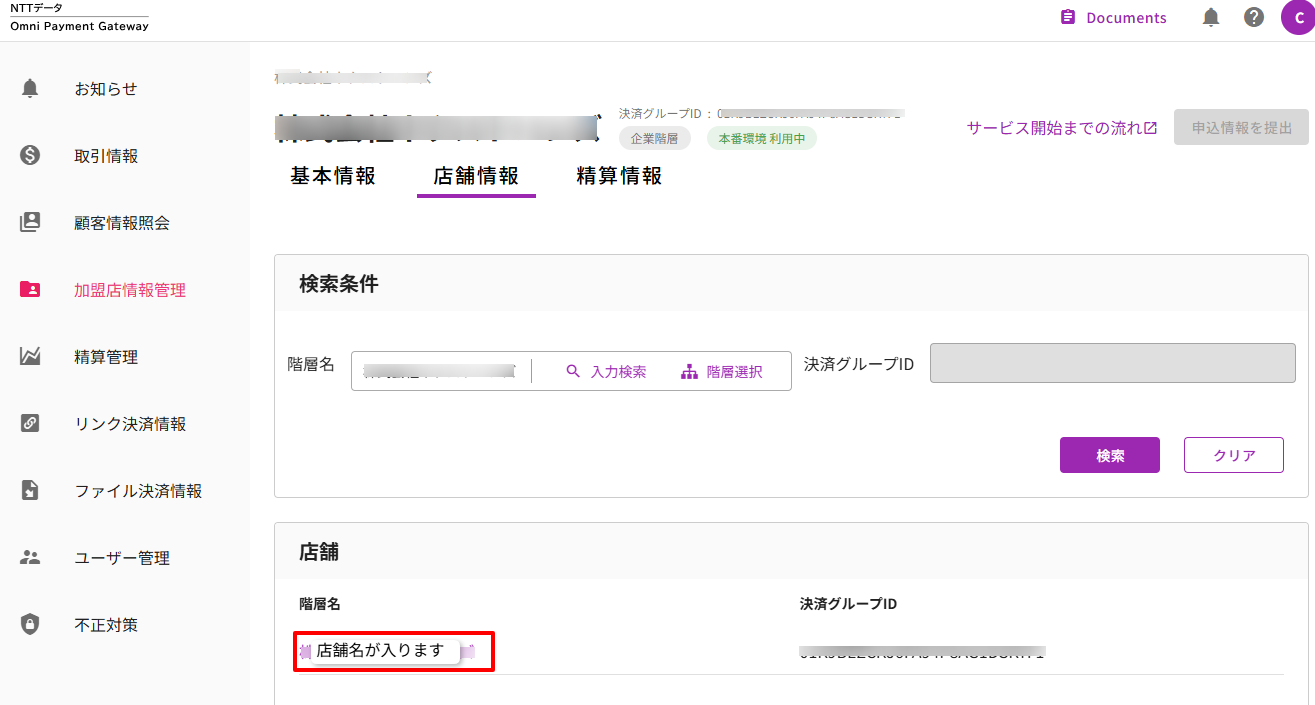Click the hierarchy icon beside 階層選択
The width and height of the screenshot is (1315, 705).
689,371
